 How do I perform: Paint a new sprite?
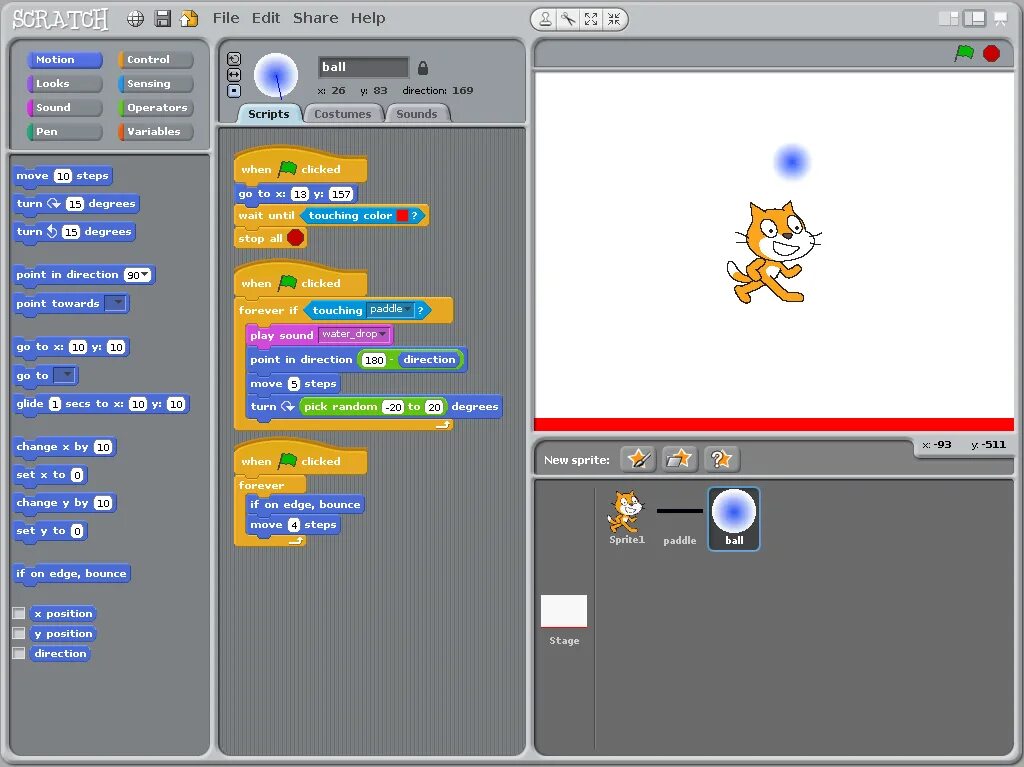click(638, 459)
